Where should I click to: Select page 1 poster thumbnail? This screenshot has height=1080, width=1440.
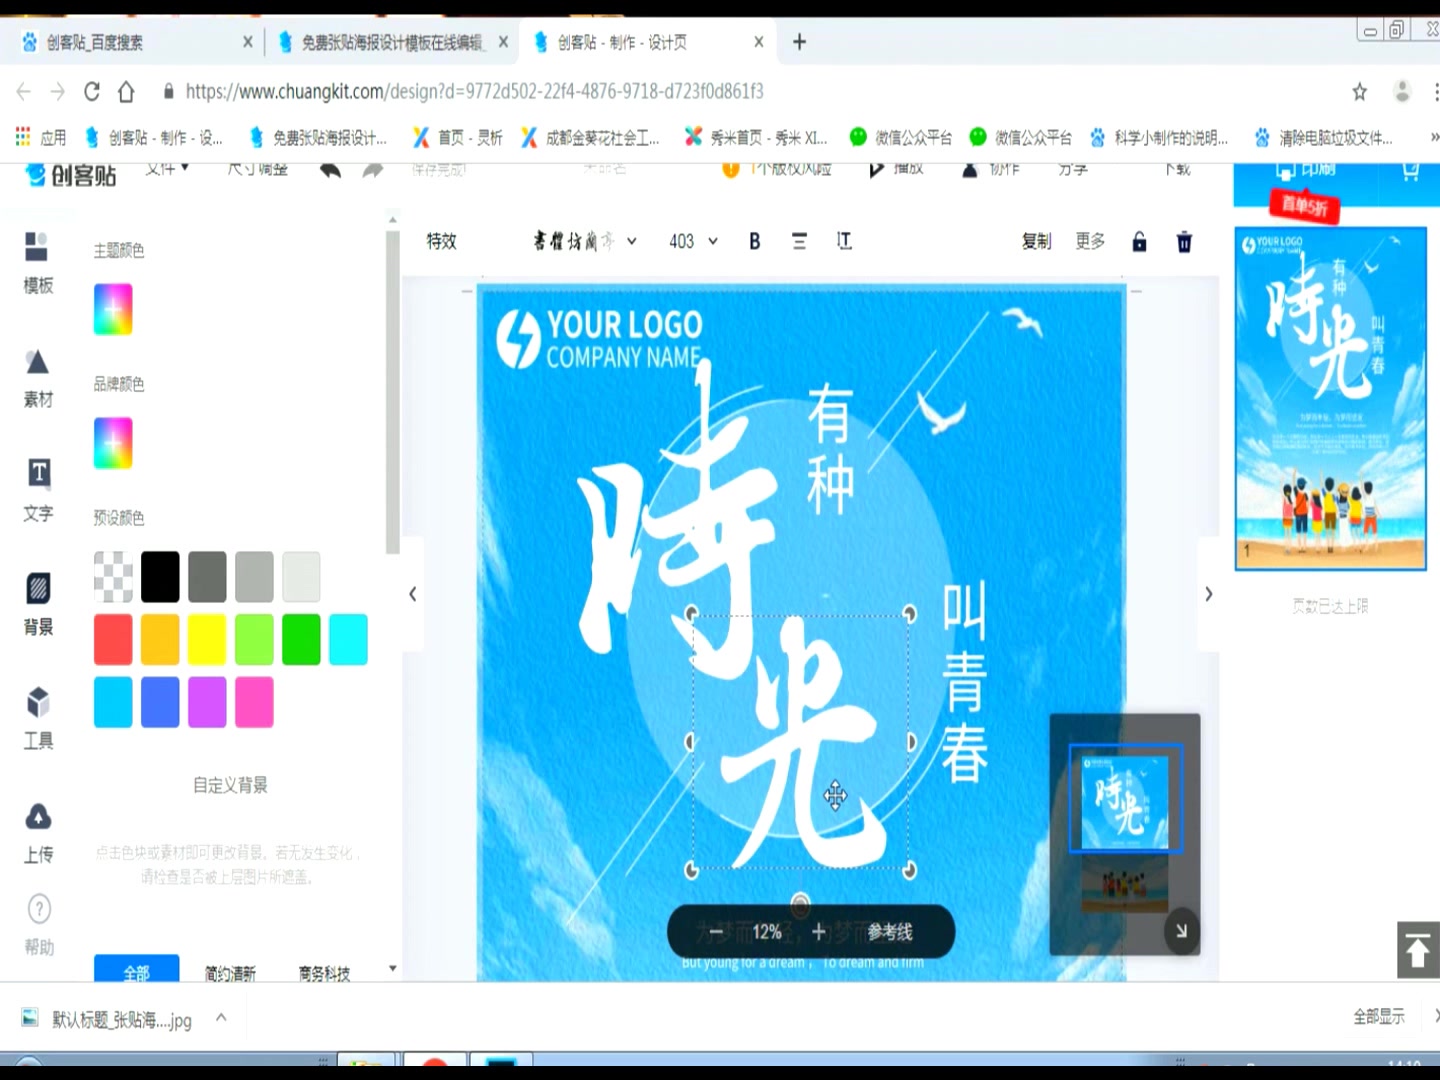click(x=1330, y=399)
